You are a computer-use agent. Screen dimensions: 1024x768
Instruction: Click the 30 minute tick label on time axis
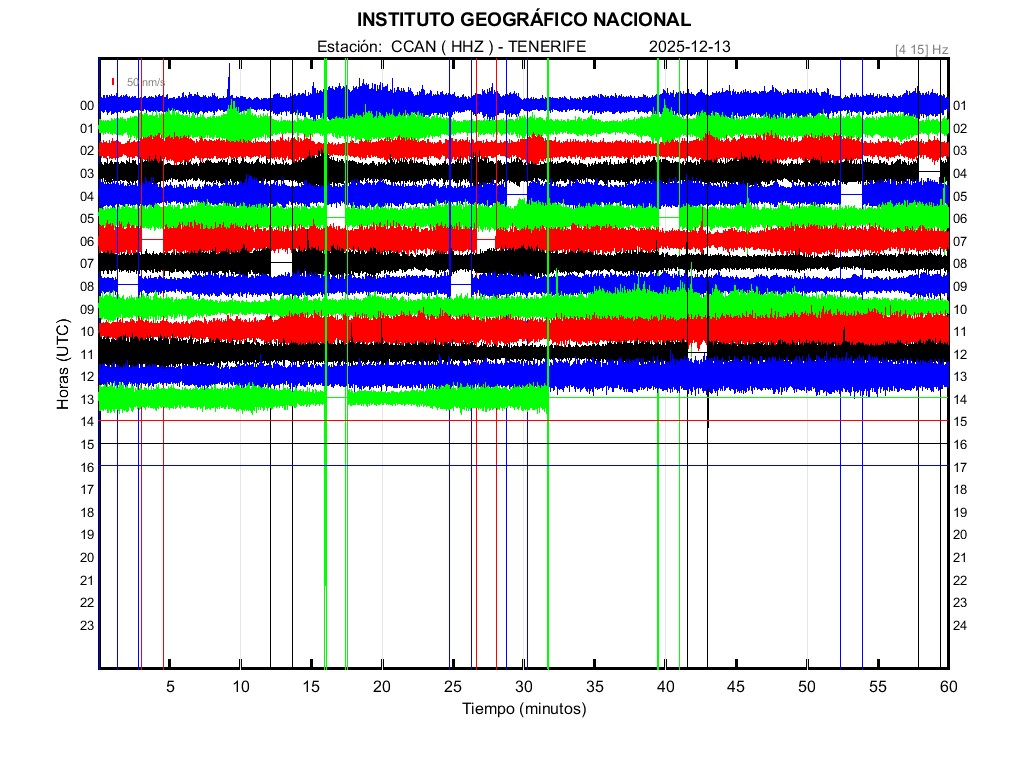[523, 686]
